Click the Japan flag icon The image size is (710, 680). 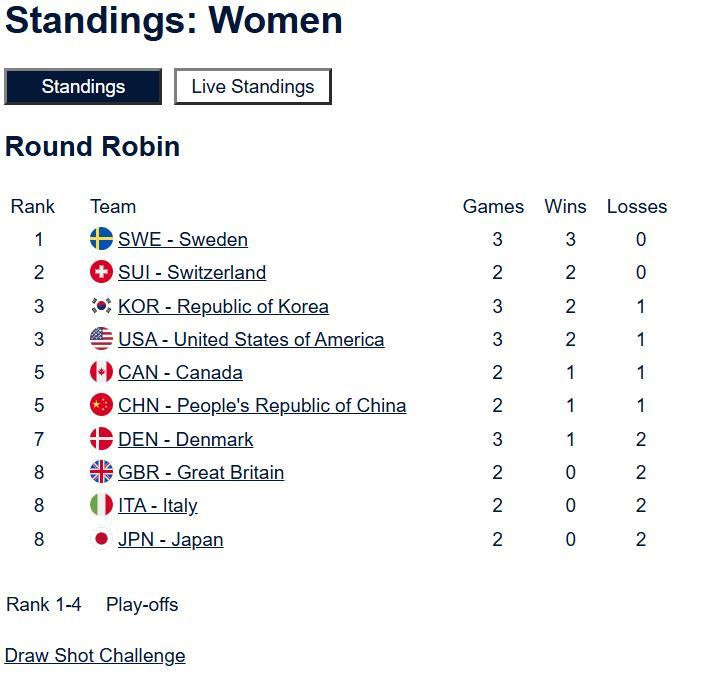[101, 539]
